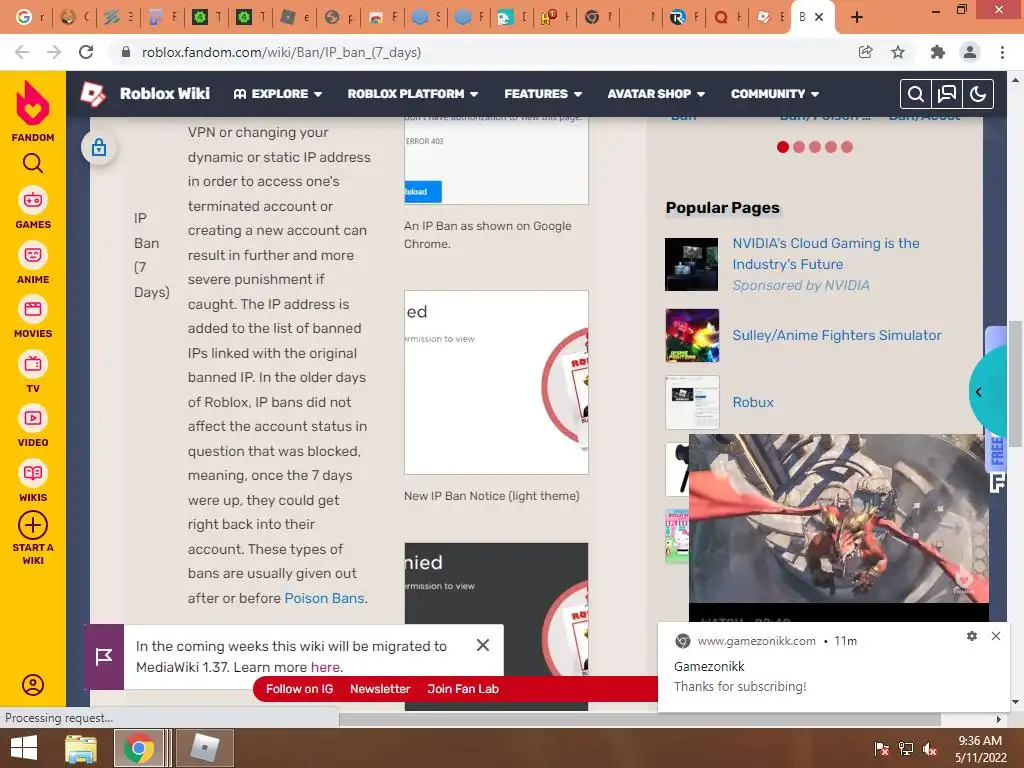Open the Discuss speech-bubble icon in header
The height and width of the screenshot is (768, 1024).
[947, 94]
